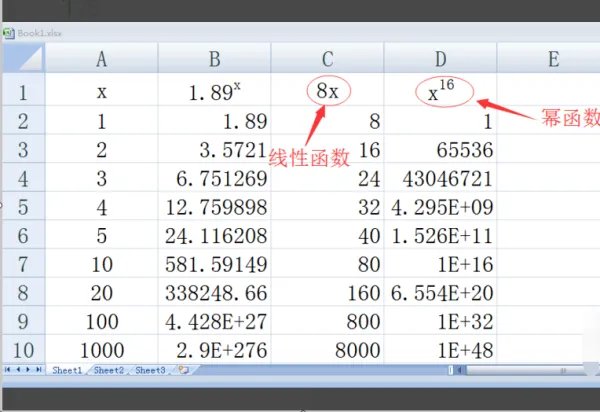Click cell A8 showing 20
The height and width of the screenshot is (412, 600).
(101, 292)
